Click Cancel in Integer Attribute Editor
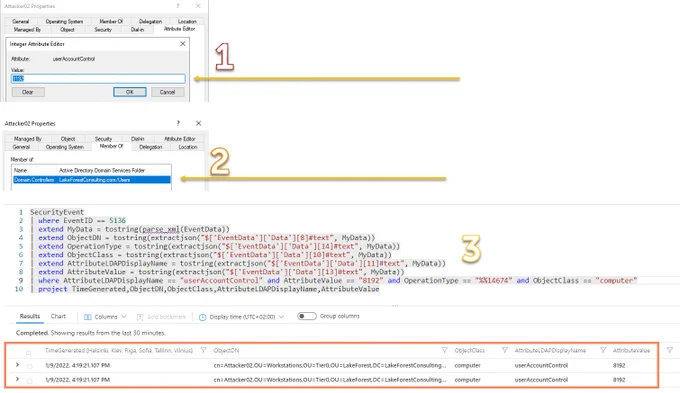Screen dimensions: 680x393 point(167,92)
